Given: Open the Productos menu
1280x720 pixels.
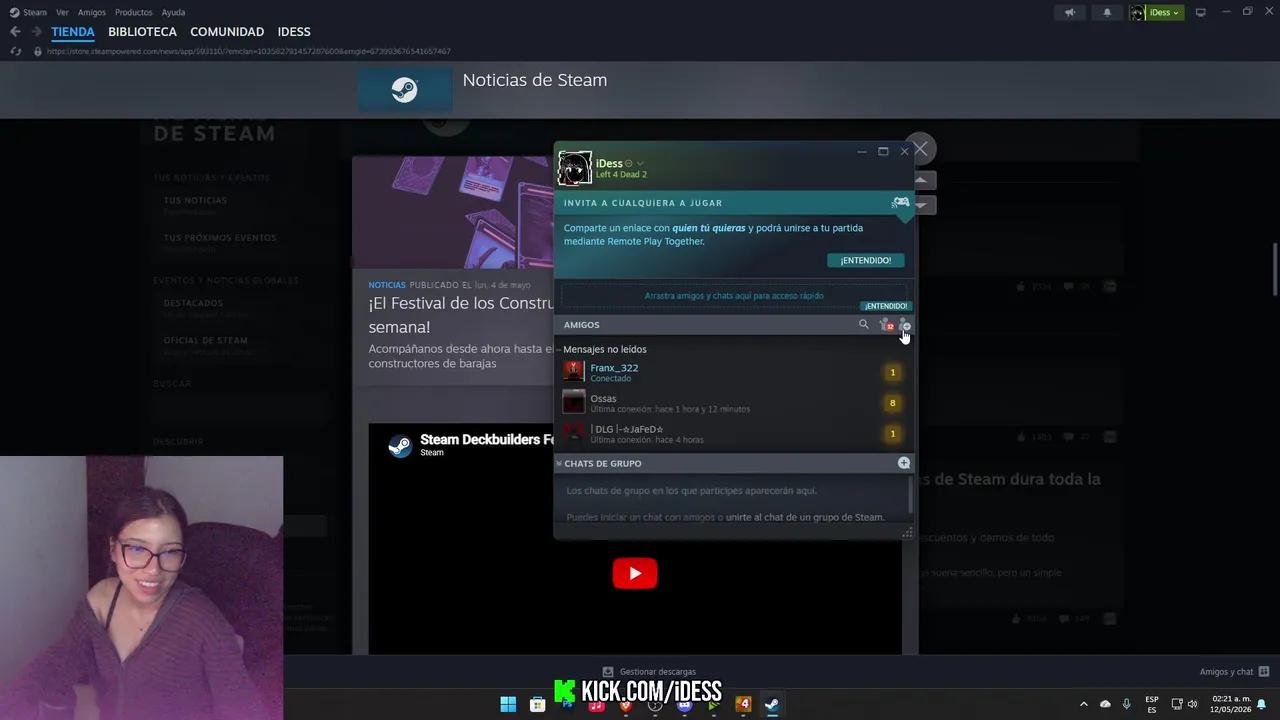Looking at the screenshot, I should 133,12.
